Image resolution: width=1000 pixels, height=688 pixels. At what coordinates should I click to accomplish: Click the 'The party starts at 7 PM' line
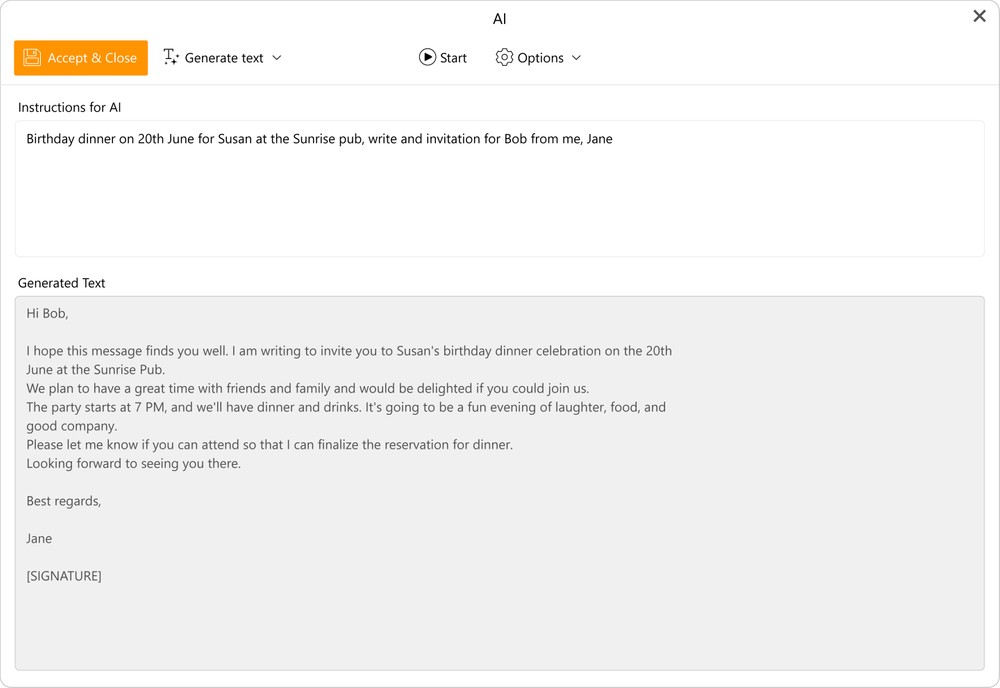(346, 407)
